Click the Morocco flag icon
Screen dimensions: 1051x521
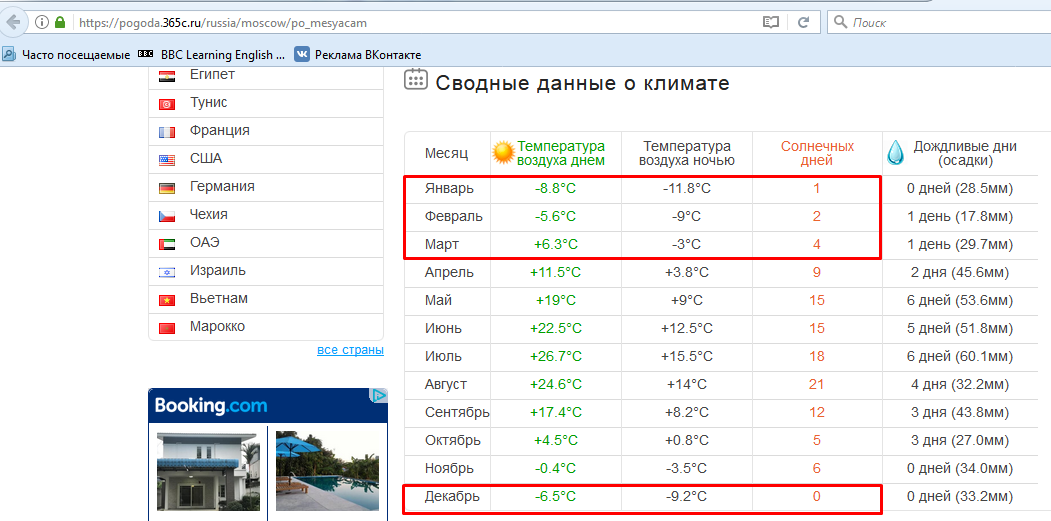pos(166,329)
